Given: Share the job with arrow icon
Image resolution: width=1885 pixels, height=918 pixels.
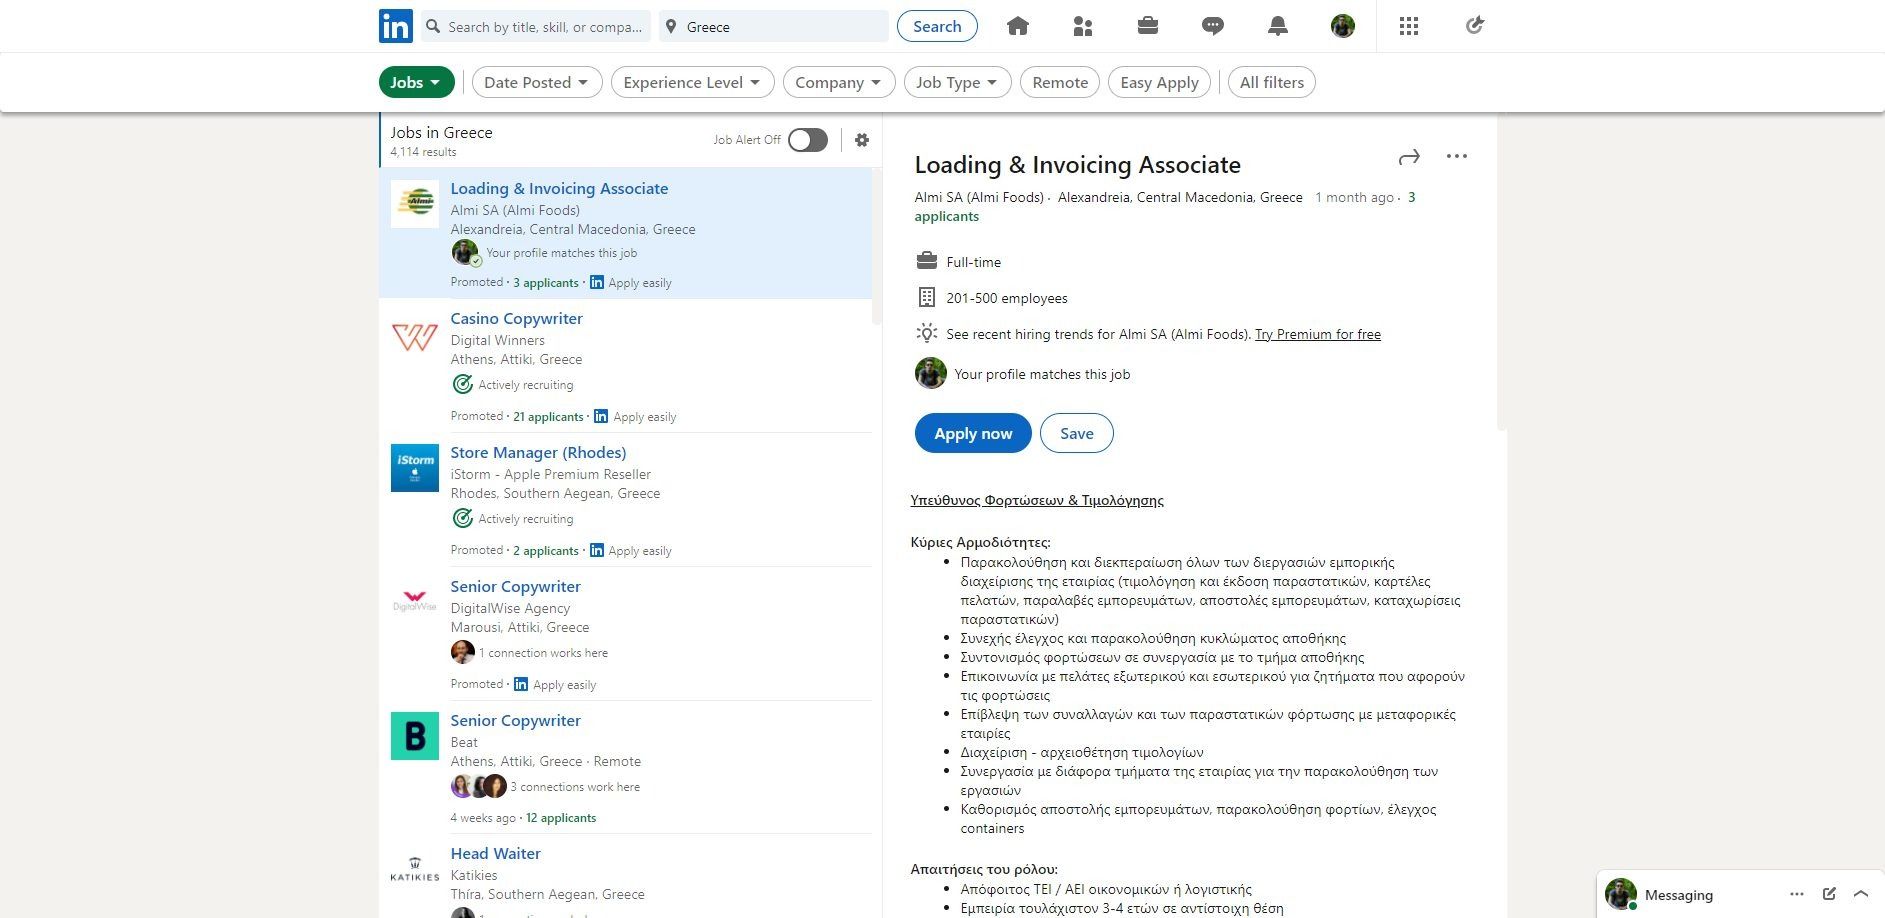Looking at the screenshot, I should click(1409, 157).
